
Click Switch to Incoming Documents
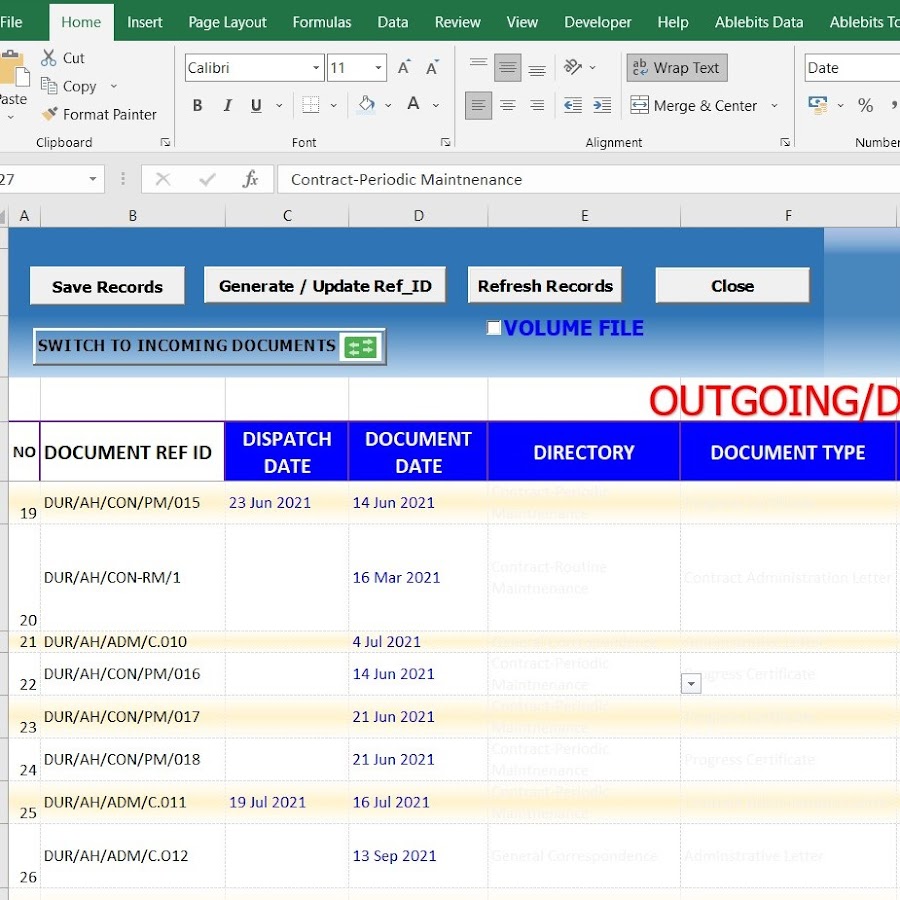[x=210, y=346]
